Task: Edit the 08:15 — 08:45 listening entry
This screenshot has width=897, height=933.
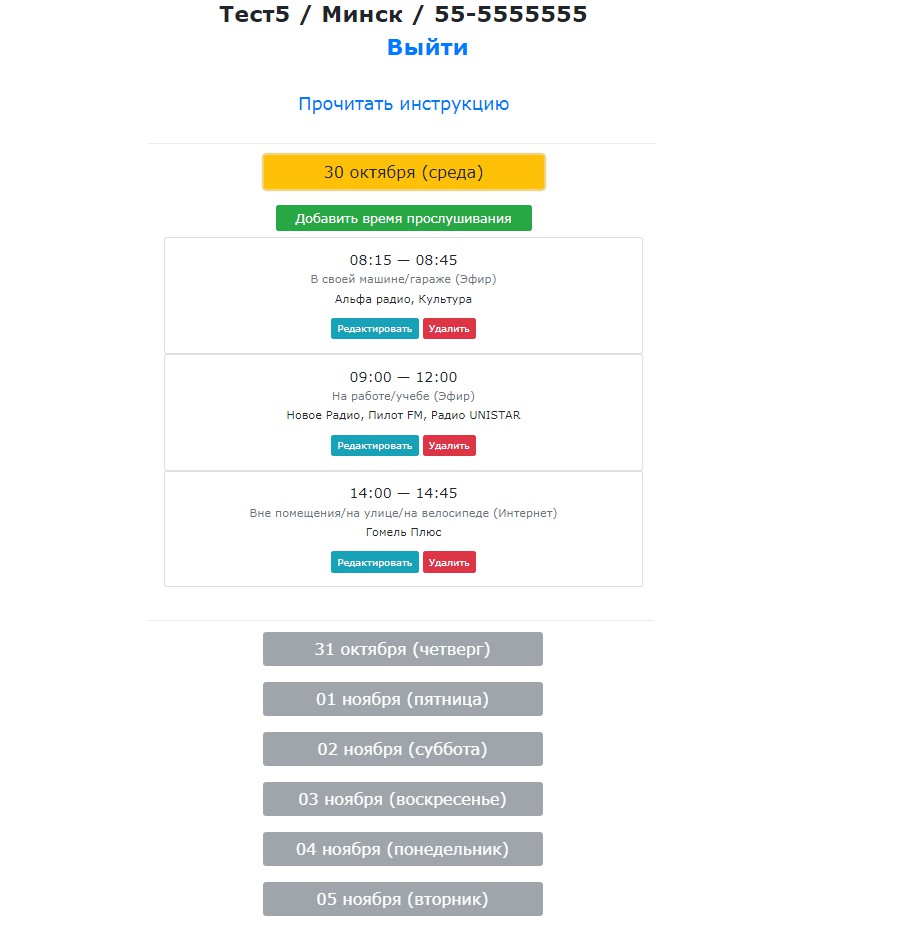Action: click(x=374, y=329)
